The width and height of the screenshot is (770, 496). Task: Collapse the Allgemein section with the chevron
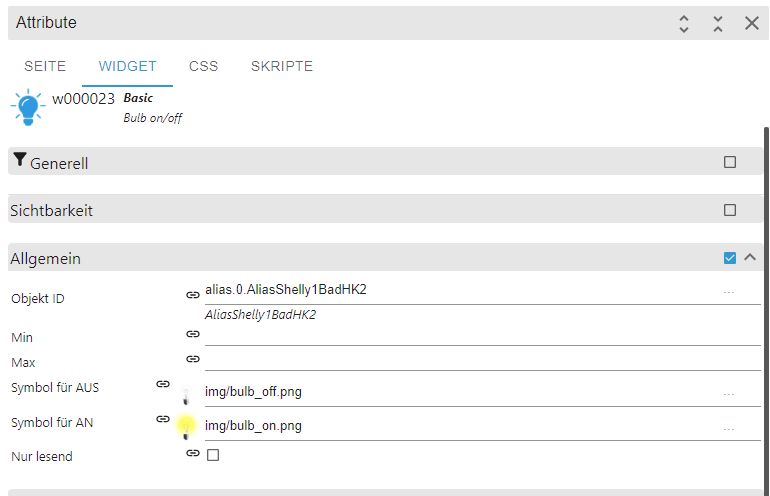point(750,258)
